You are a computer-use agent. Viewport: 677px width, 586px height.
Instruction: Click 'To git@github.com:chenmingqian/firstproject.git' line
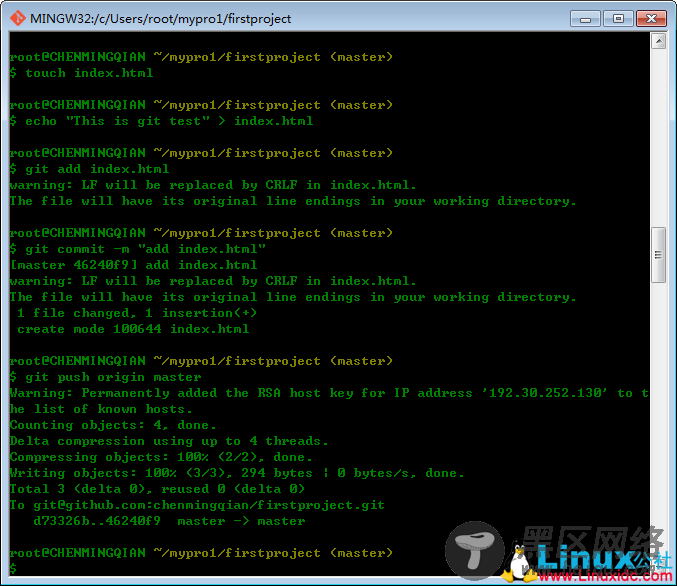pos(197,505)
